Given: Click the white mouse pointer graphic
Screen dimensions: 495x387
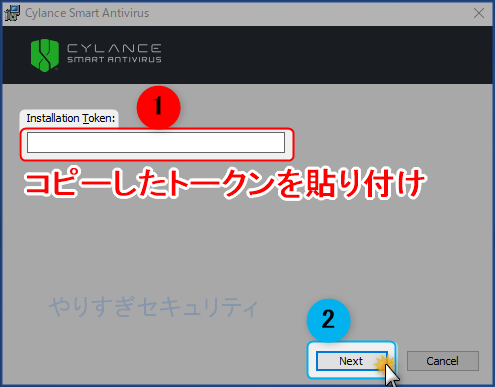Looking at the screenshot, I should pyautogui.click(x=392, y=376).
